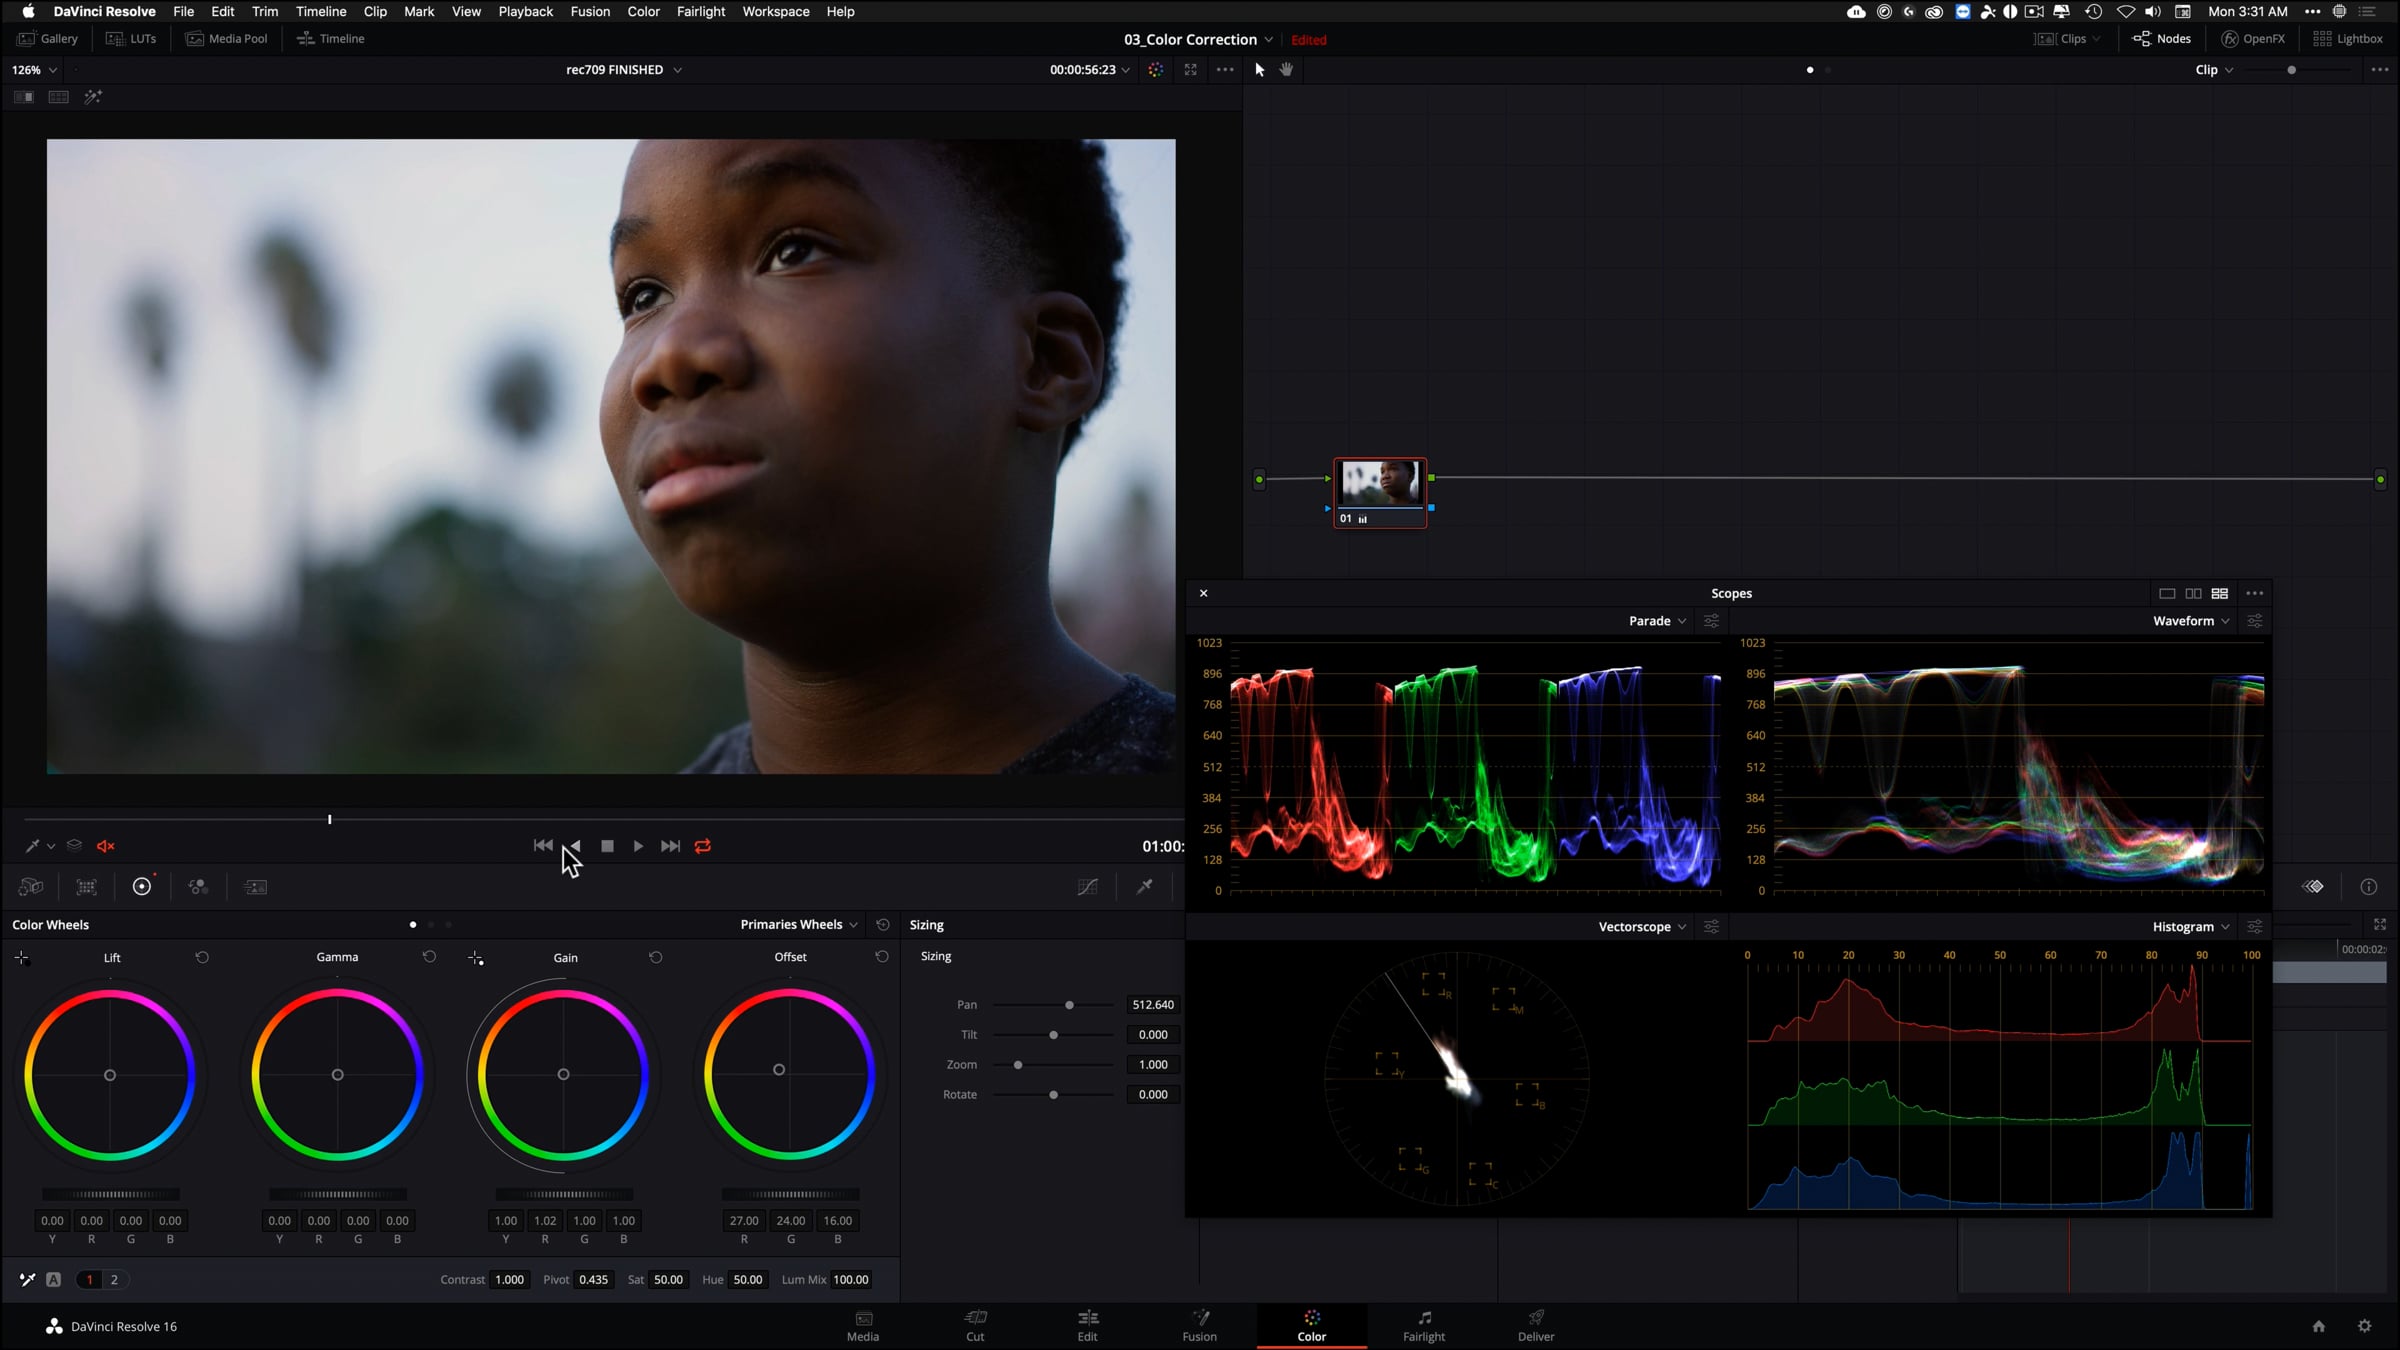The height and width of the screenshot is (1350, 2400).
Task: Click the loop playback icon
Action: (x=703, y=846)
